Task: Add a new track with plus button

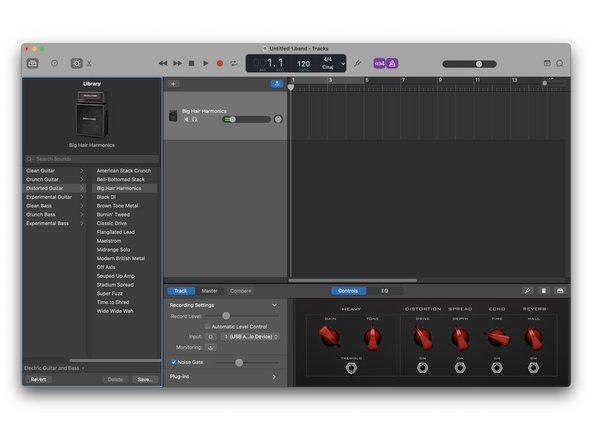Action: coord(173,84)
